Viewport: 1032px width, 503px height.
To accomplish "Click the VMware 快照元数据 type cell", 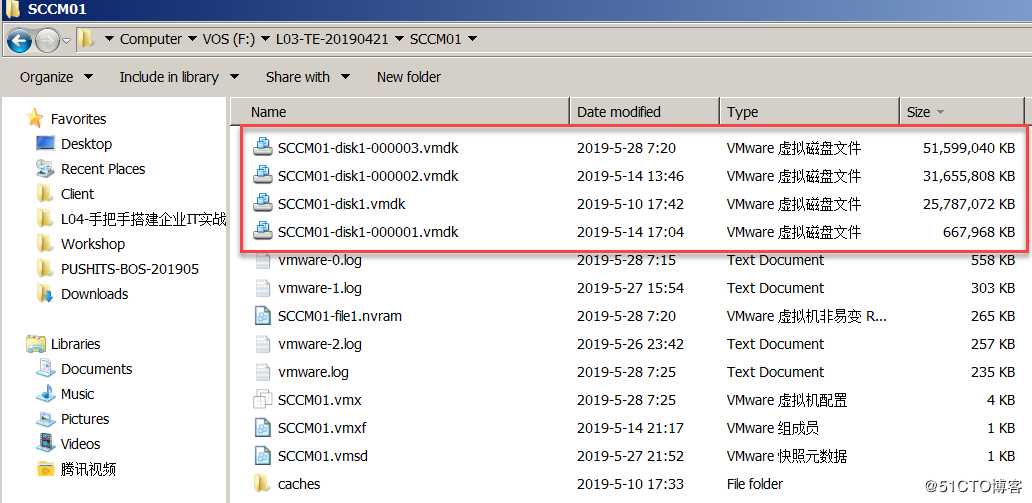I will tap(787, 456).
